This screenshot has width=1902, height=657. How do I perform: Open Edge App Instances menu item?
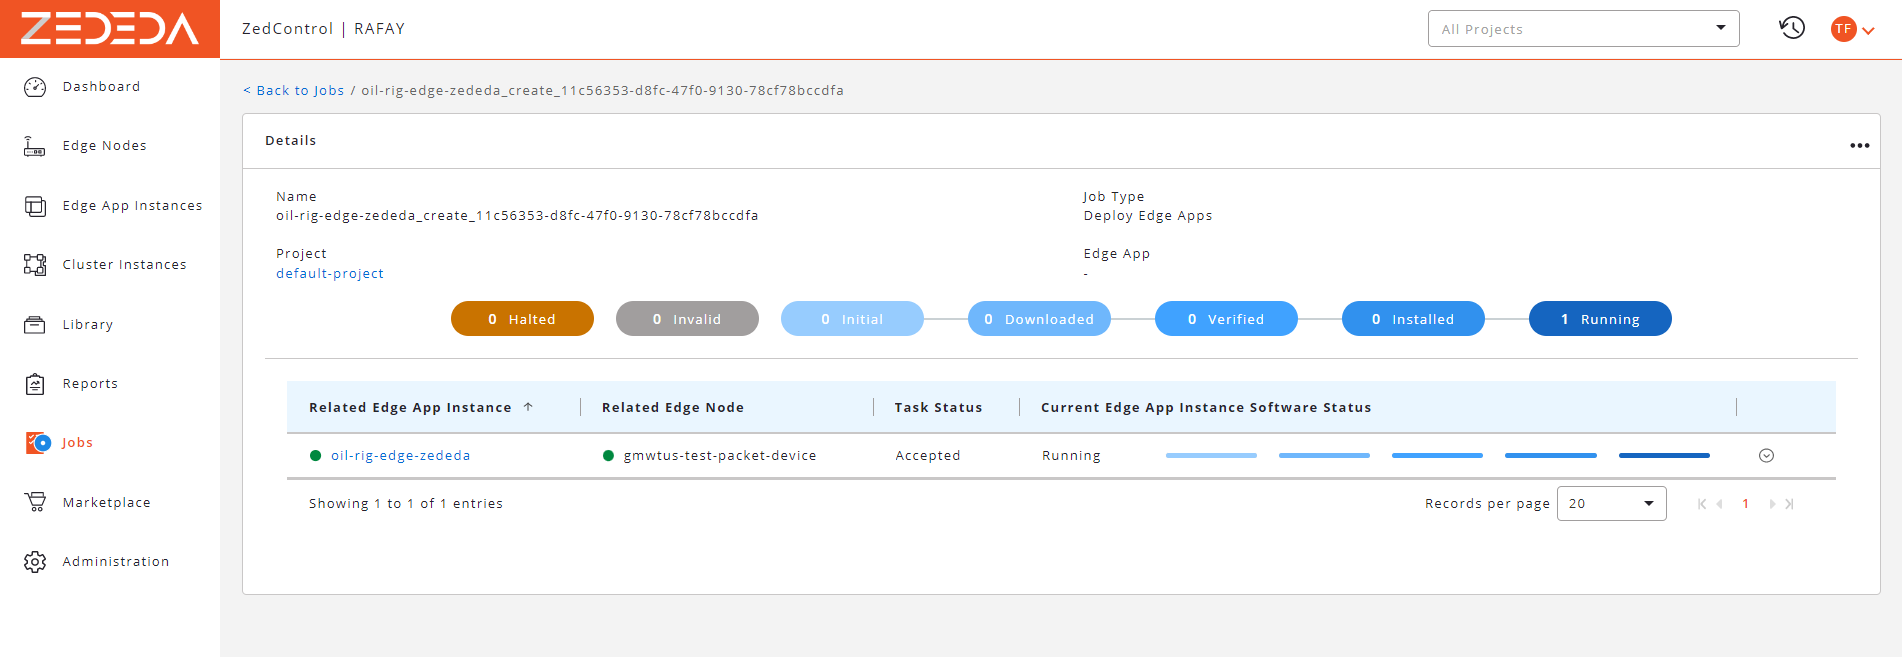(x=132, y=206)
